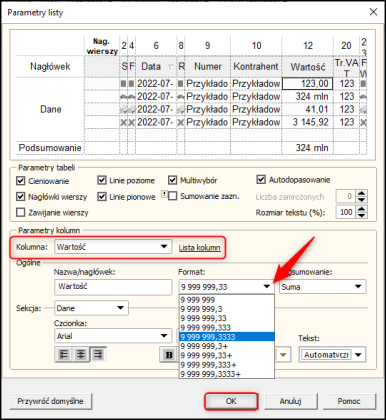Disable Nagłówki wierszy option

21,196
